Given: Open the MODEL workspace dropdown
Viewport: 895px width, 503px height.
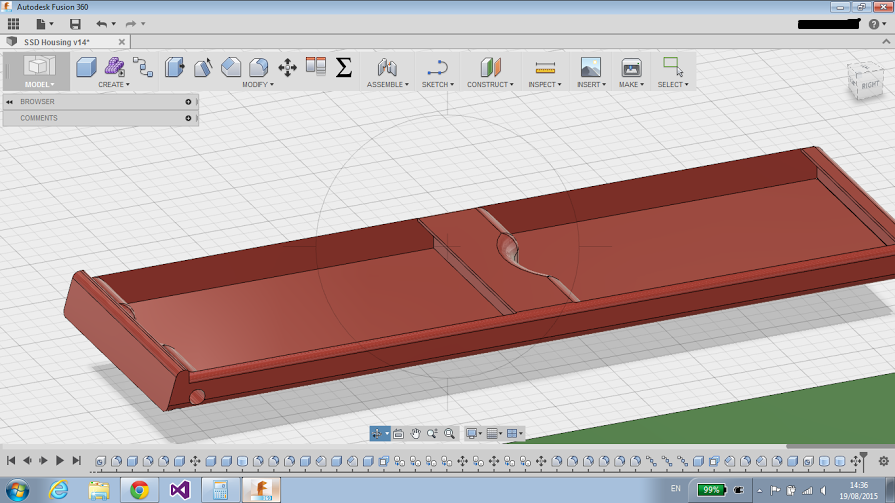Looking at the screenshot, I should tap(39, 84).
